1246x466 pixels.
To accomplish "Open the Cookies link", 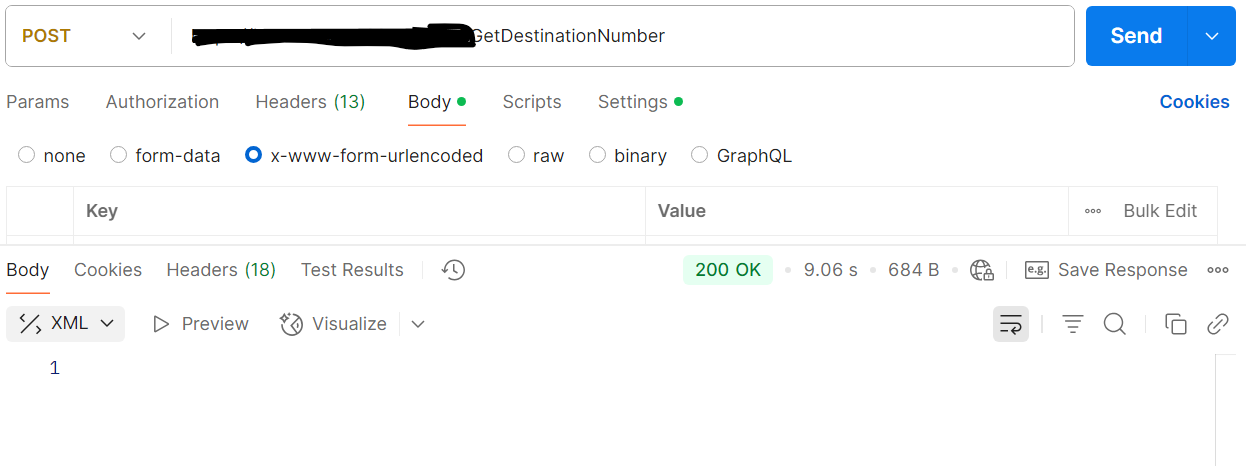I will (1194, 102).
